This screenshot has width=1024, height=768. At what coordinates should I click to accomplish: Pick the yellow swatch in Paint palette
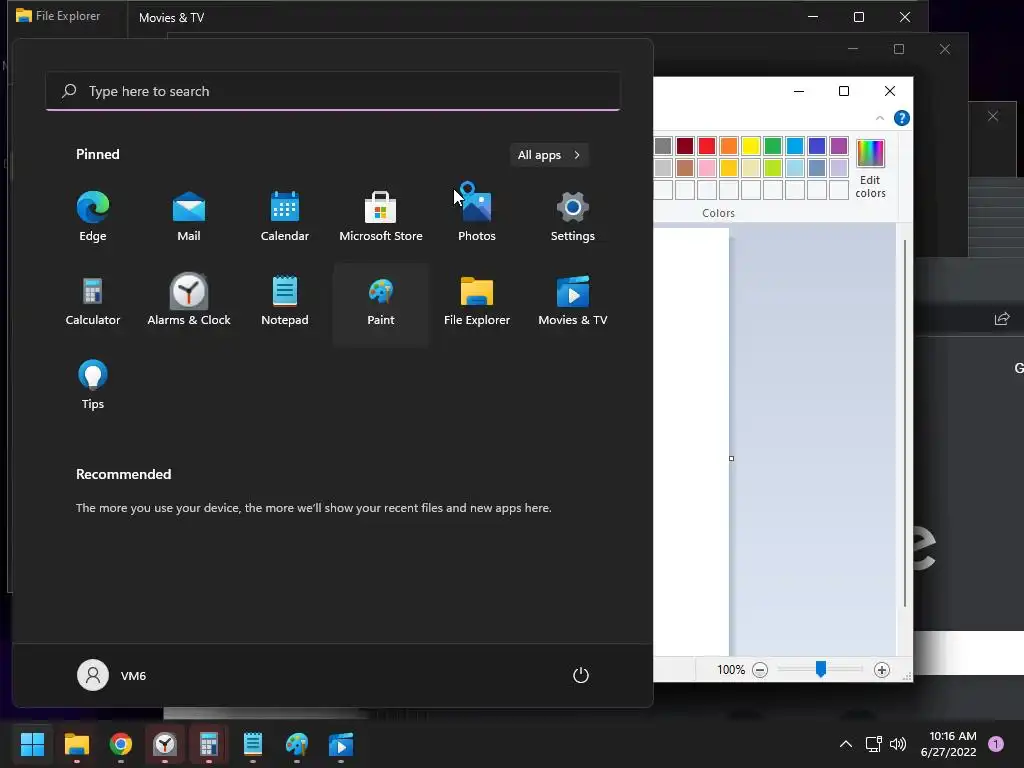[750, 146]
